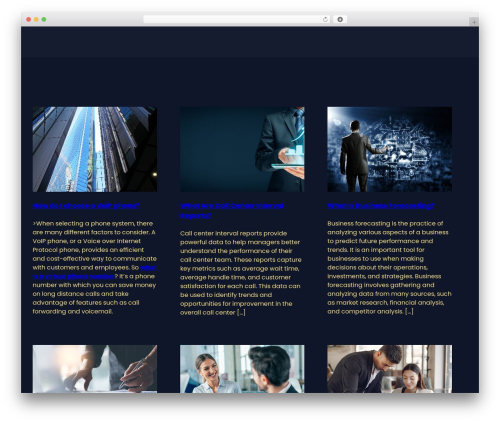Click the hands signing document thumbnail
The image size is (500, 423).
[95, 369]
